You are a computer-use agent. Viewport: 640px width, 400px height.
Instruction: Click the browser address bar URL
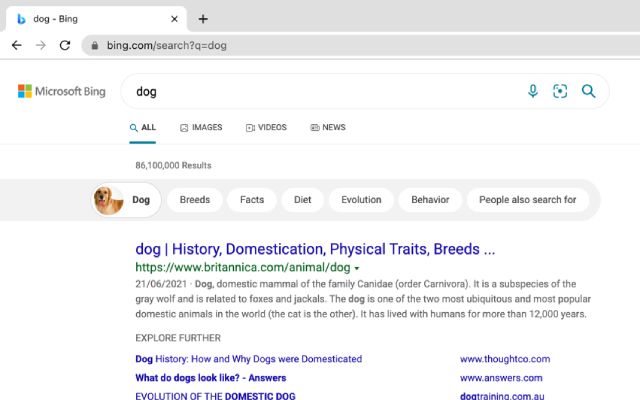tap(167, 45)
